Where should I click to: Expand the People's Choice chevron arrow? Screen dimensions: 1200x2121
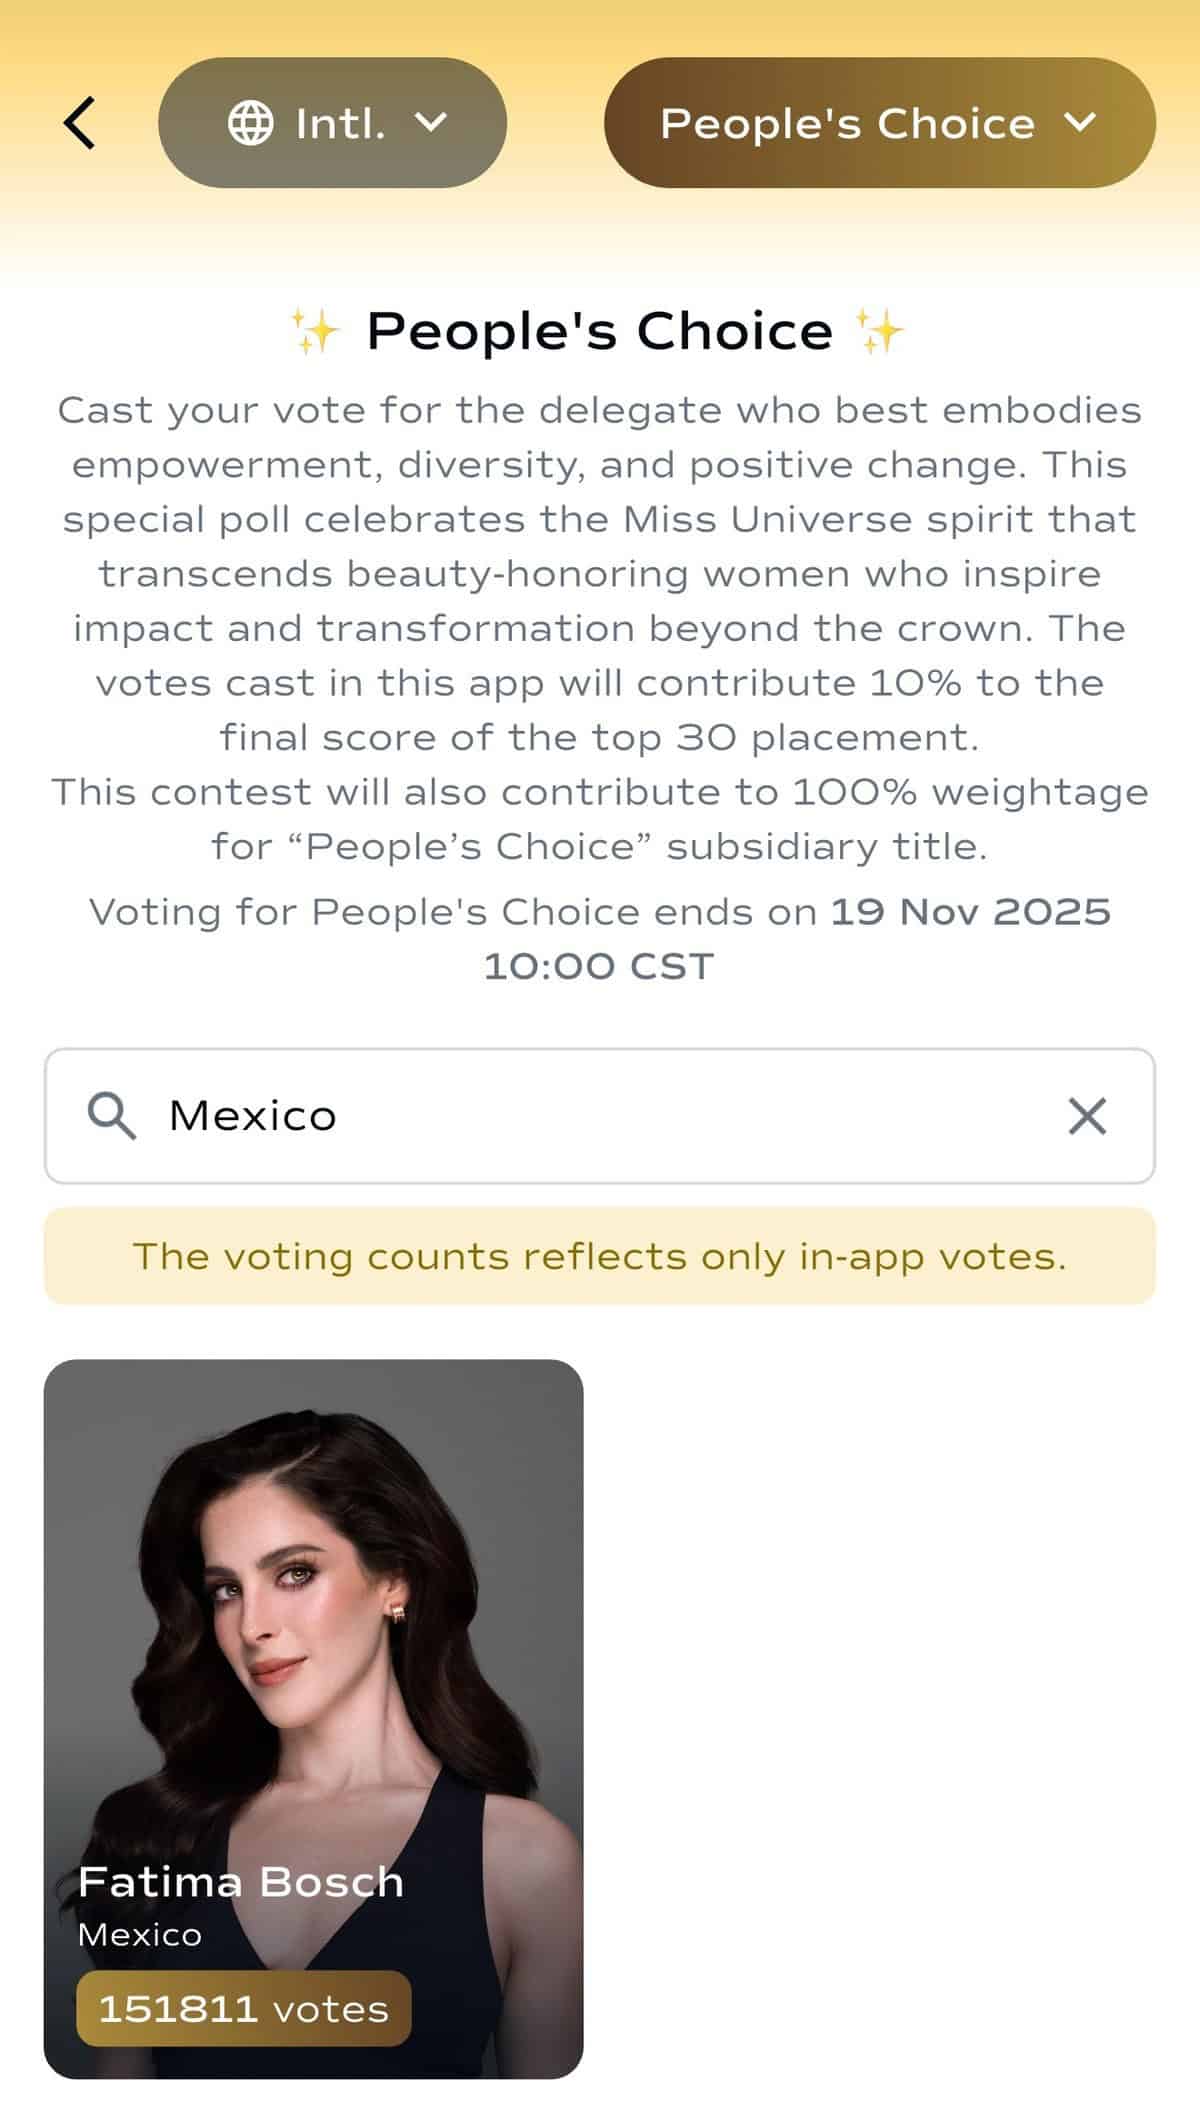coord(1080,122)
